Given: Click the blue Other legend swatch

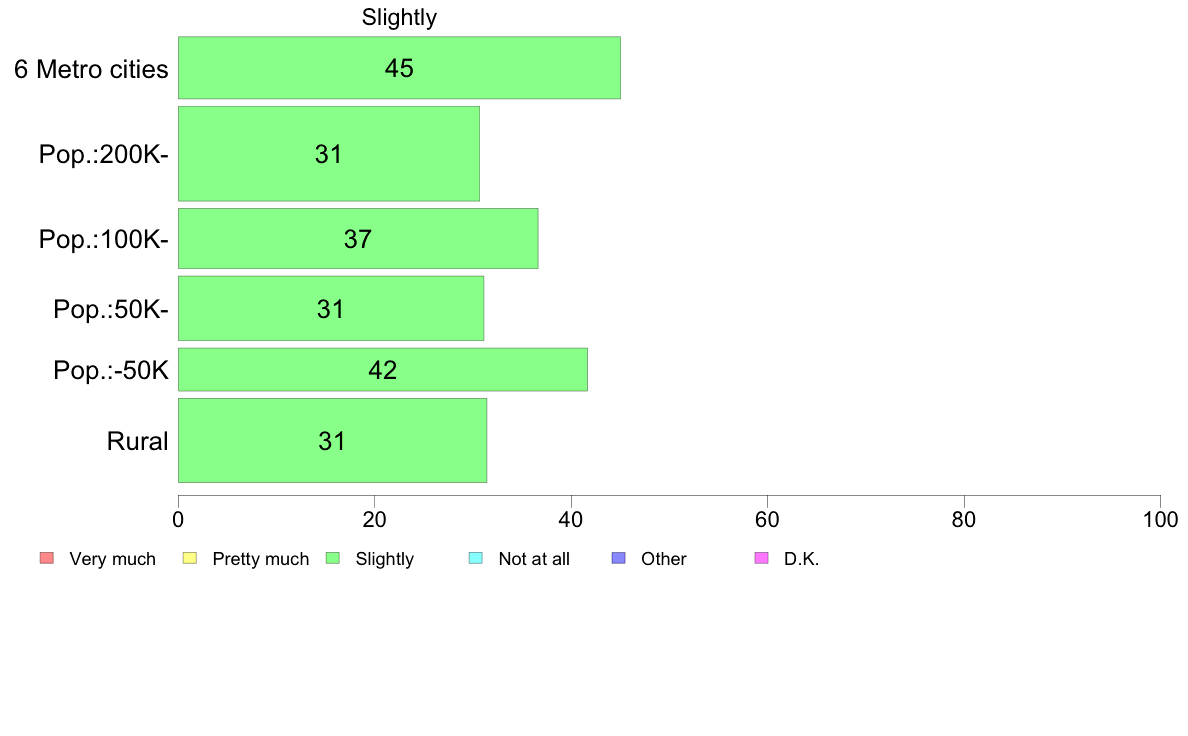Looking at the screenshot, I should (x=618, y=559).
